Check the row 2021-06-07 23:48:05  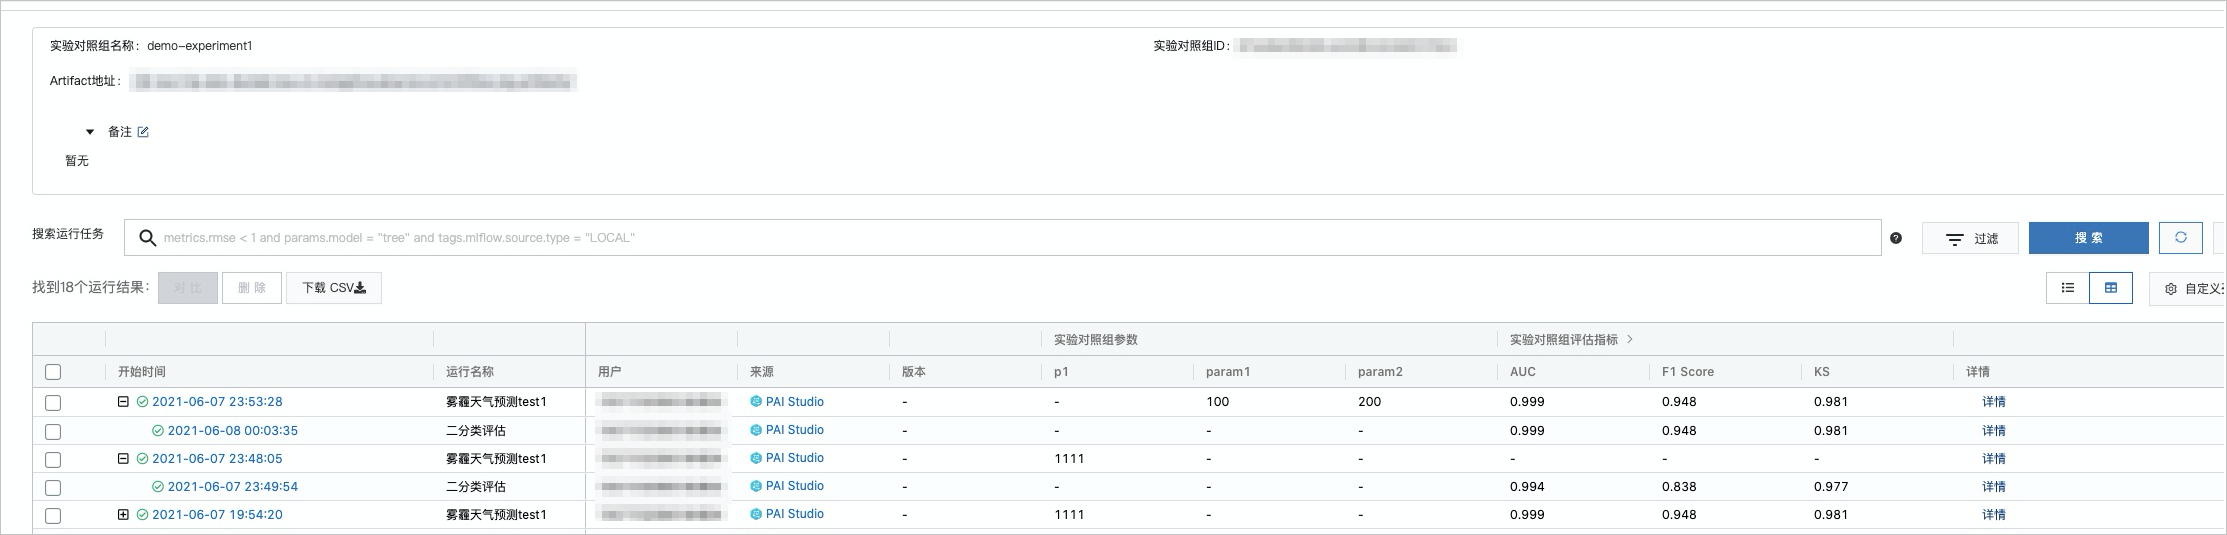[53, 460]
